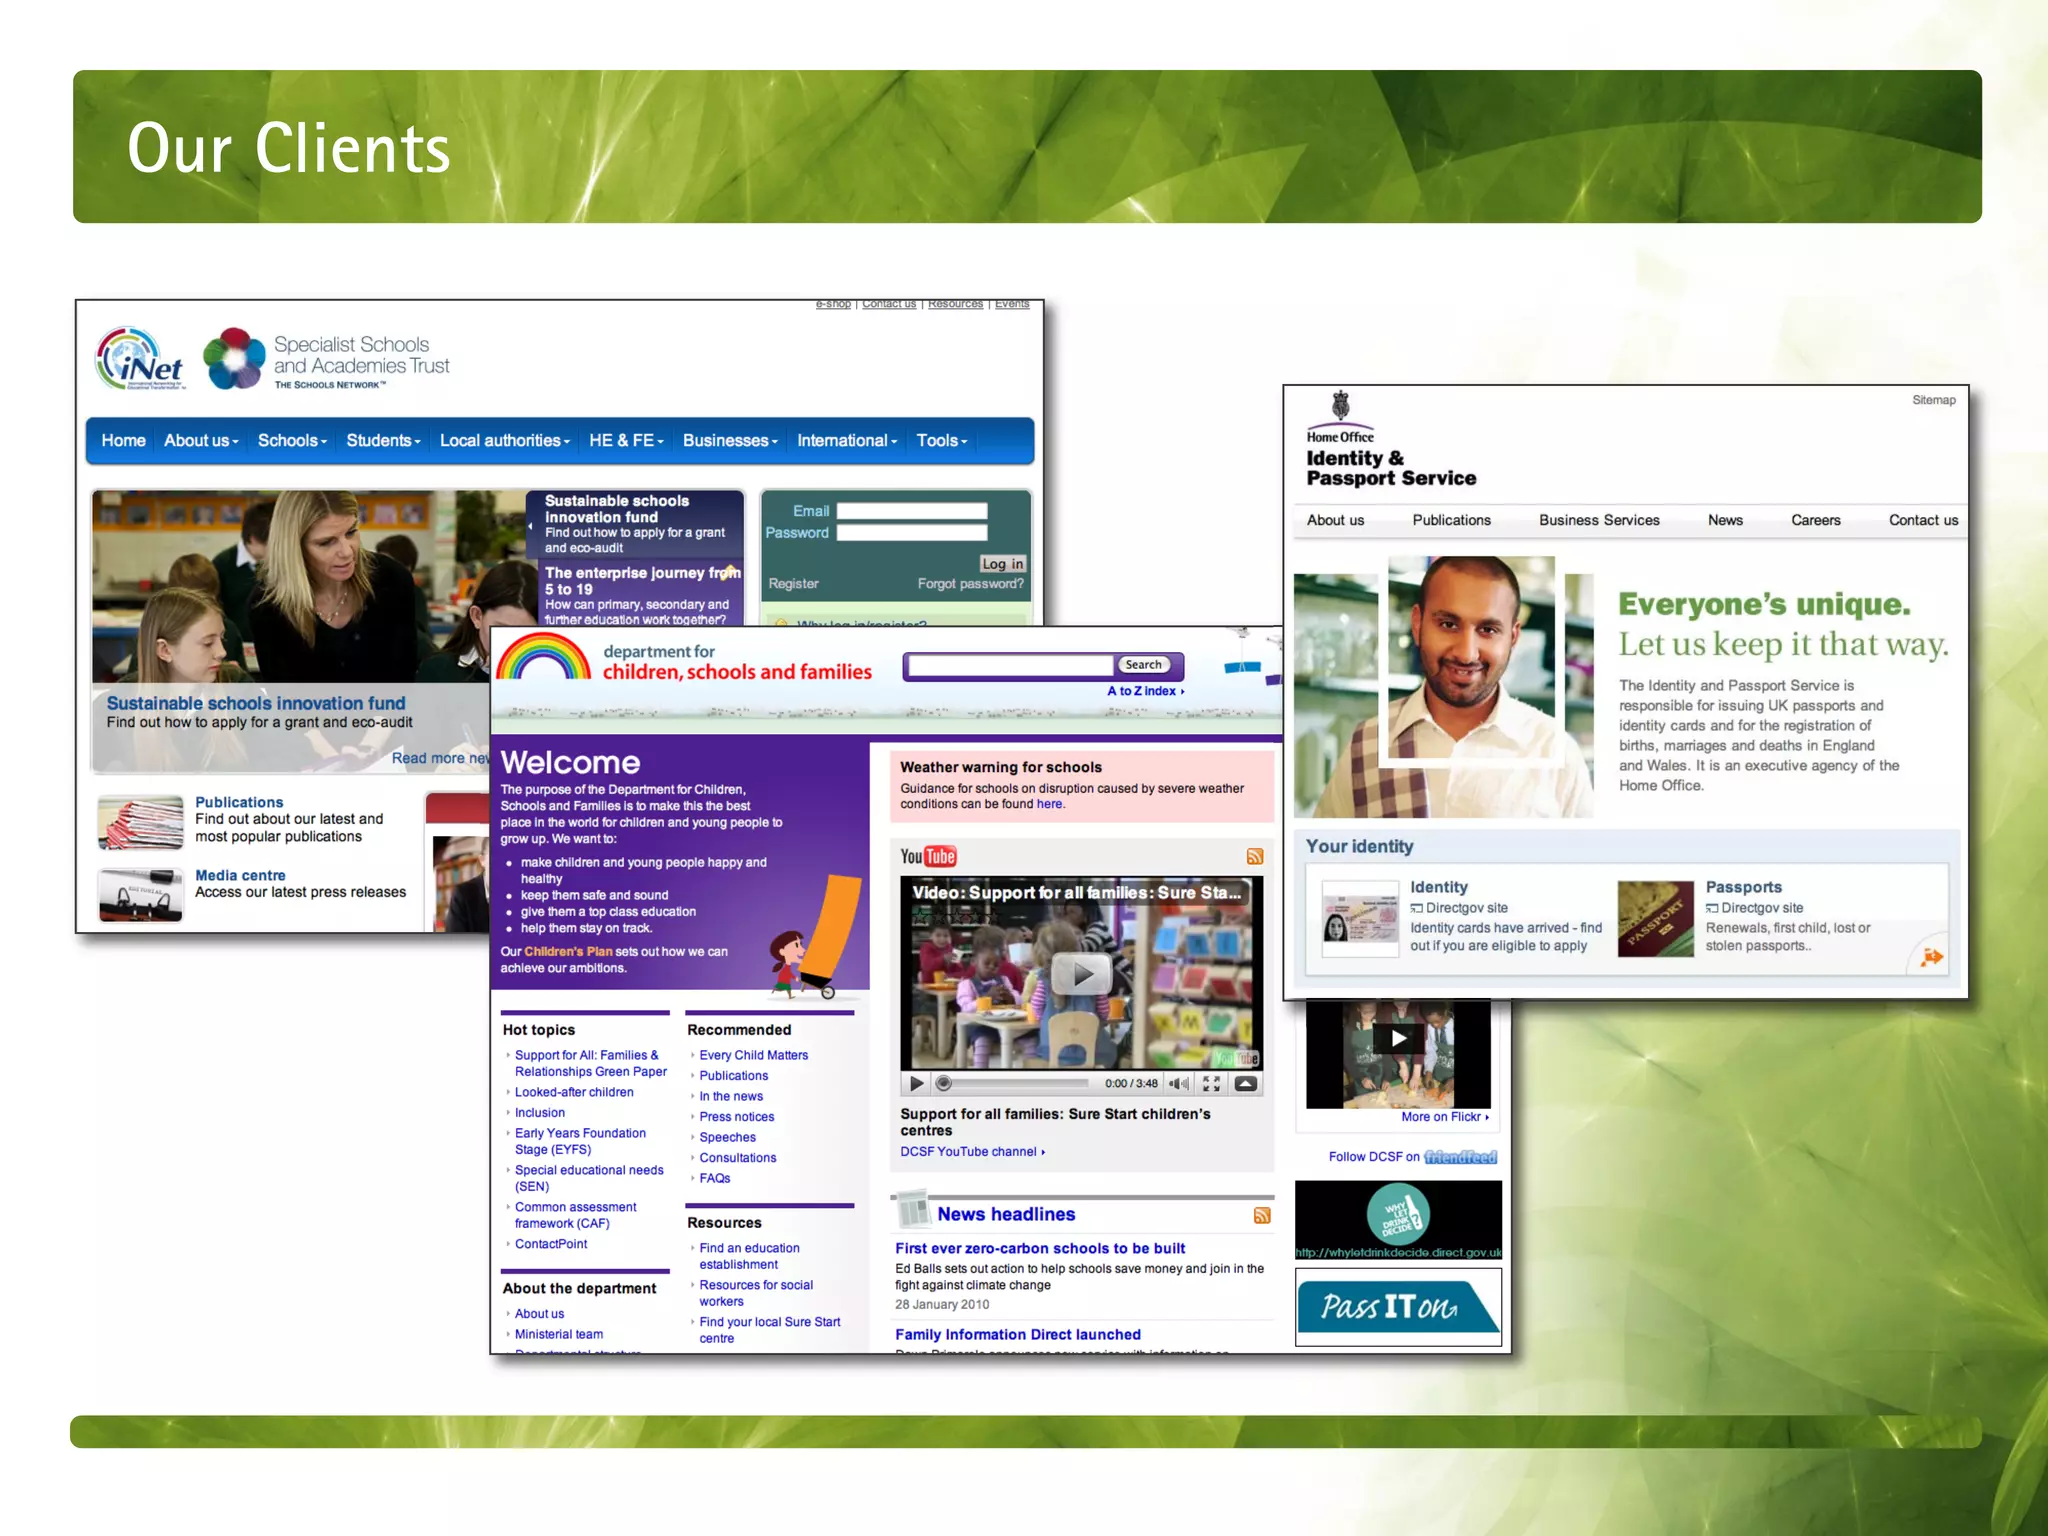Open the RSS feed icon beside YouTube
This screenshot has width=2048, height=1536.
click(1255, 856)
